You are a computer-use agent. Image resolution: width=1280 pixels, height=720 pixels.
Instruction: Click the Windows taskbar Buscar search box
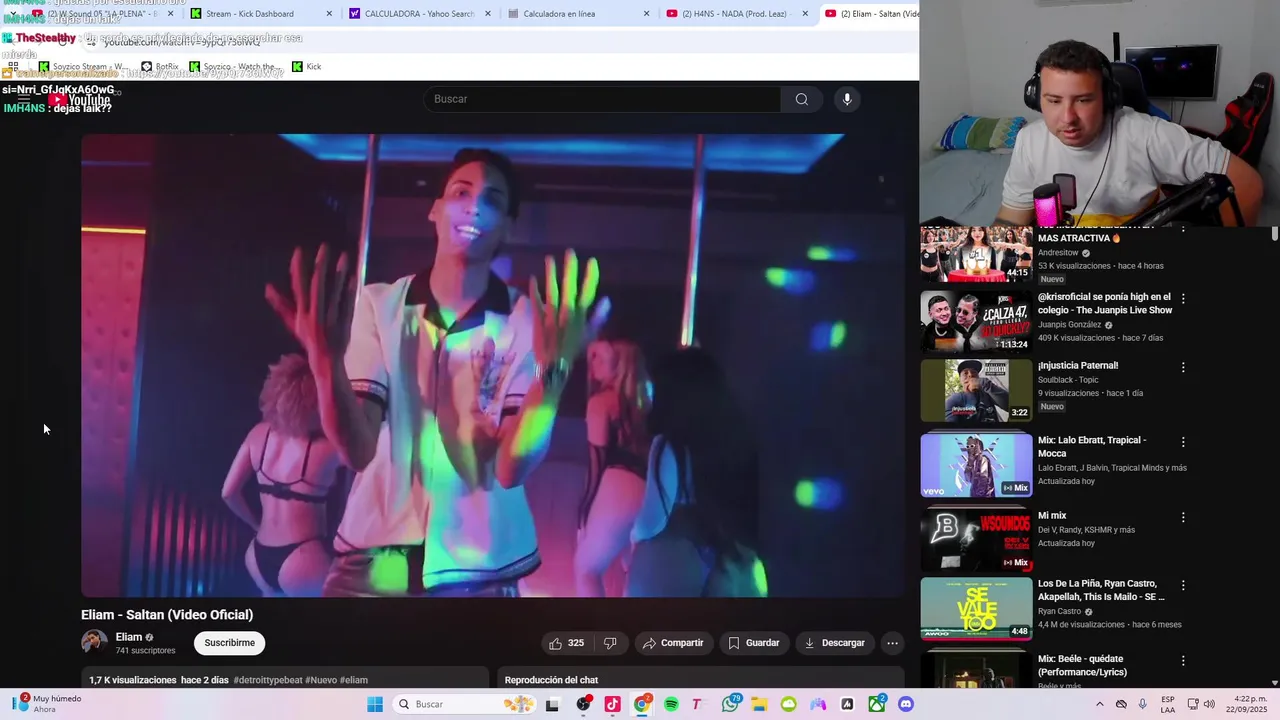pos(462,704)
